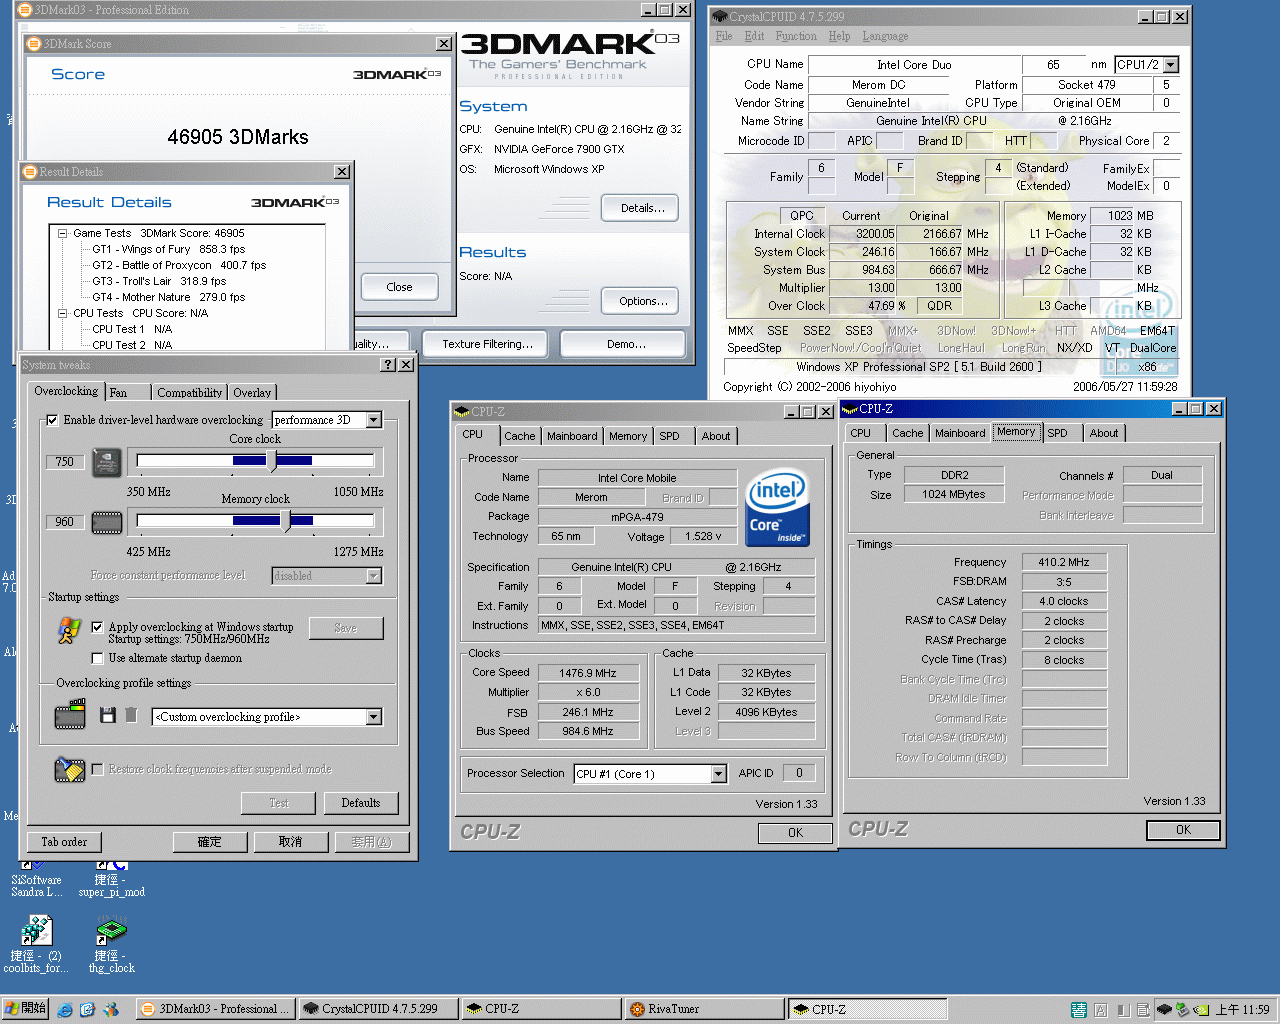The image size is (1280, 1024).
Task: Click the floppy disk save profile icon
Action: (x=108, y=715)
